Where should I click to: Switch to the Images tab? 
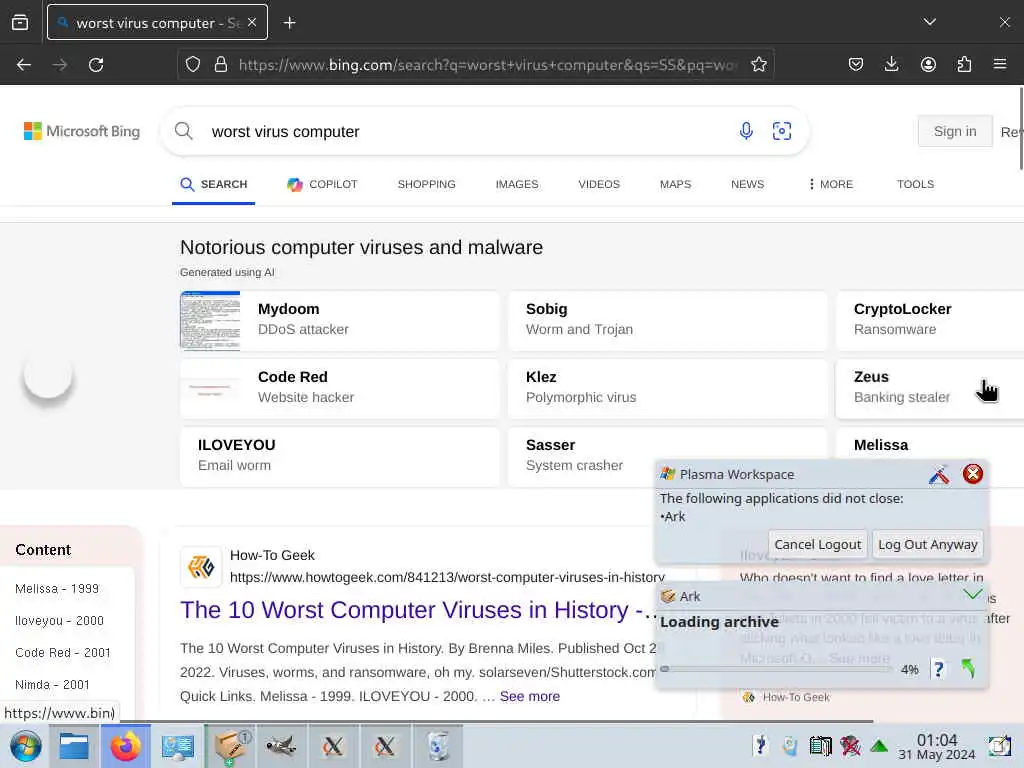[517, 185]
